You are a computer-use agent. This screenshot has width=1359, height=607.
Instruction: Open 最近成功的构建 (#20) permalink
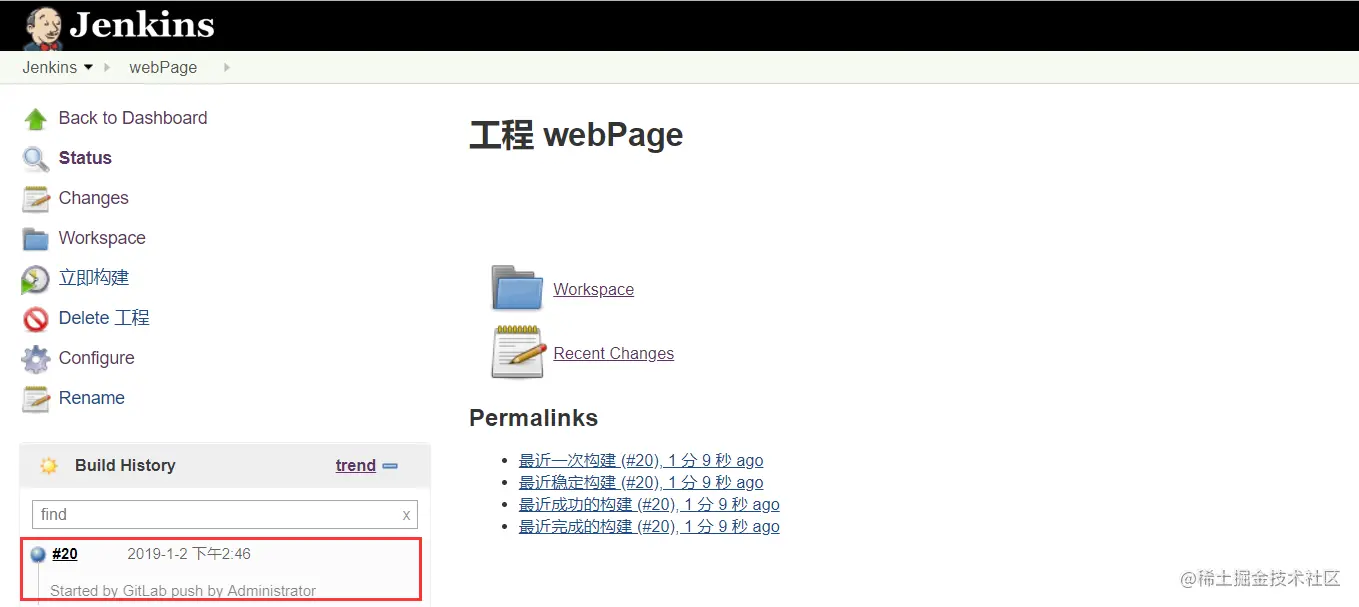tap(649, 505)
